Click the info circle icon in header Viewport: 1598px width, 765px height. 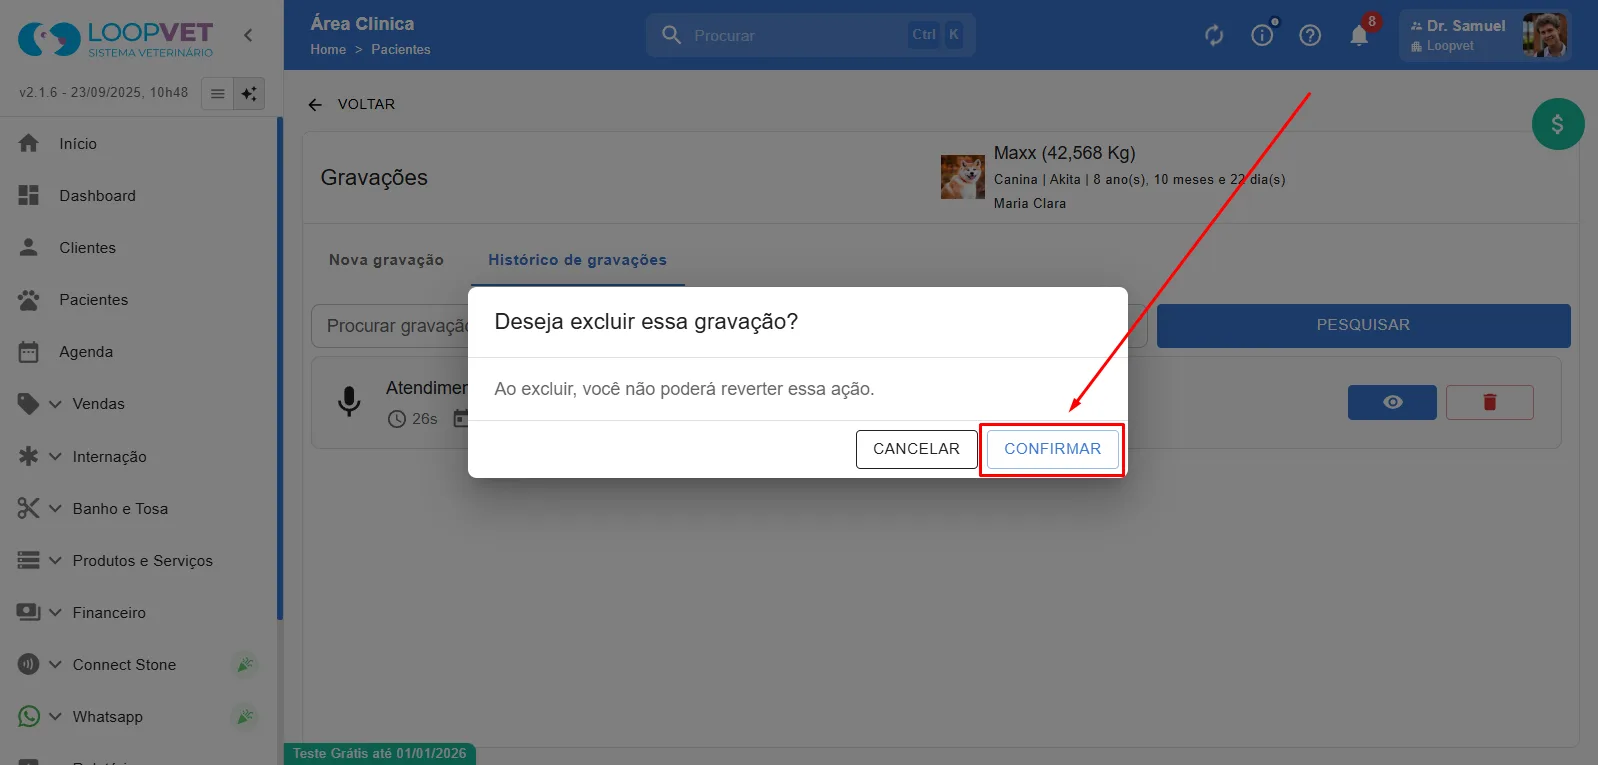1262,35
